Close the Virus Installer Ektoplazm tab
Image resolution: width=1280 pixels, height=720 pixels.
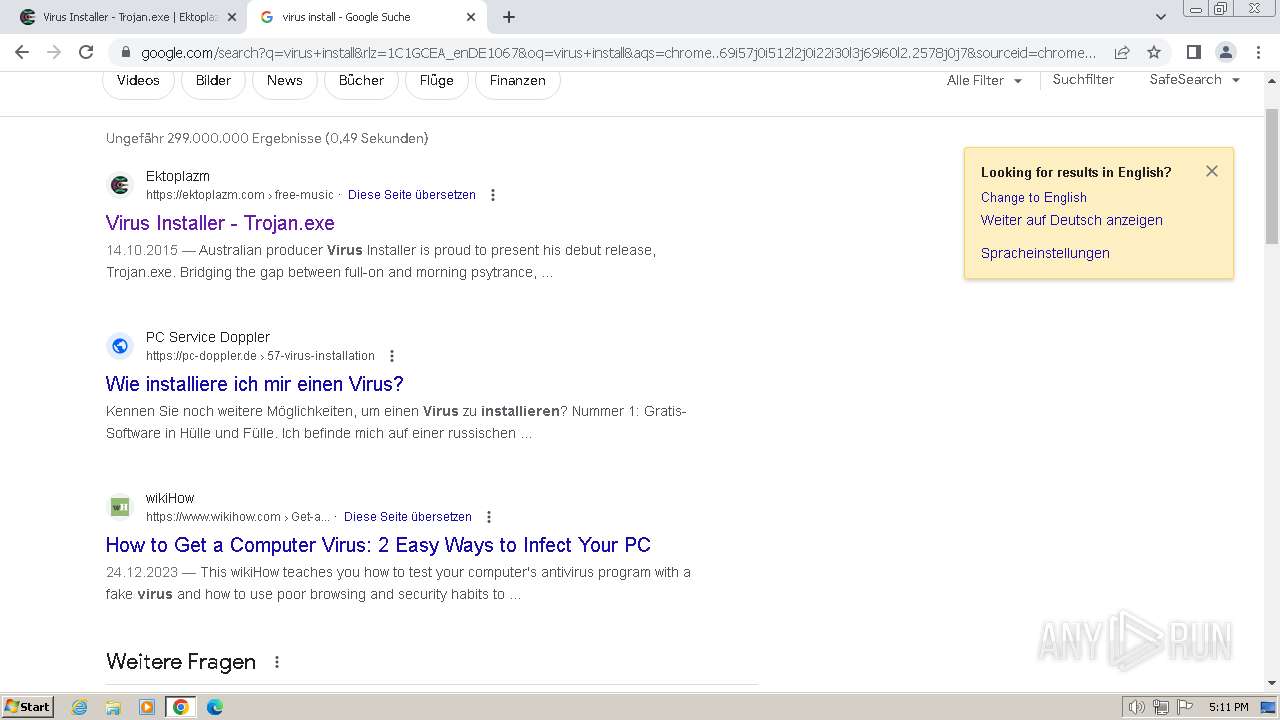point(232,17)
